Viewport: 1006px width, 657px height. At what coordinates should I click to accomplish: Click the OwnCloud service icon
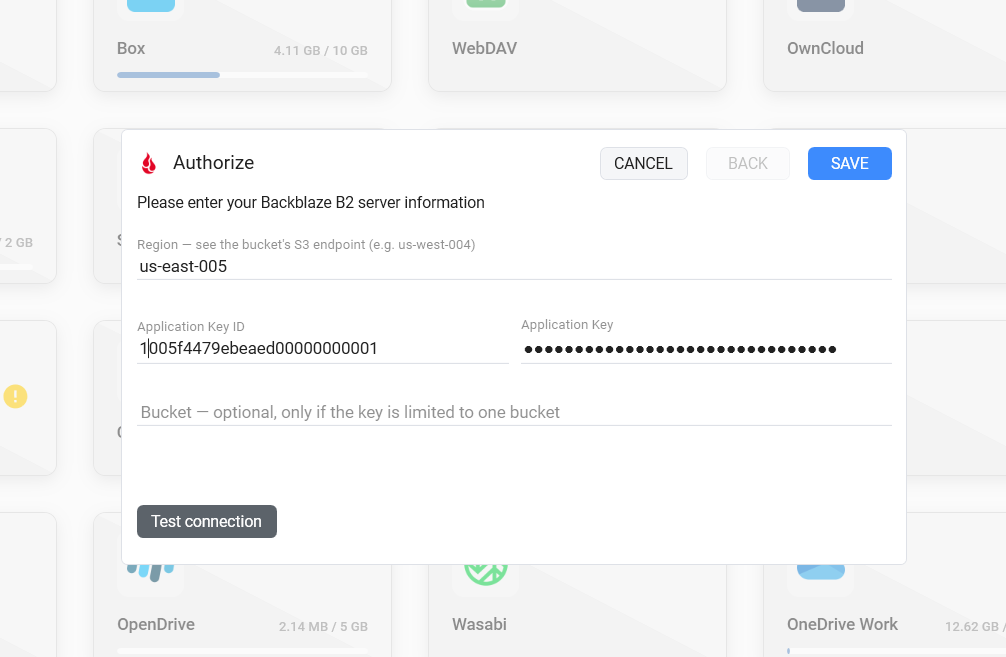point(821,6)
